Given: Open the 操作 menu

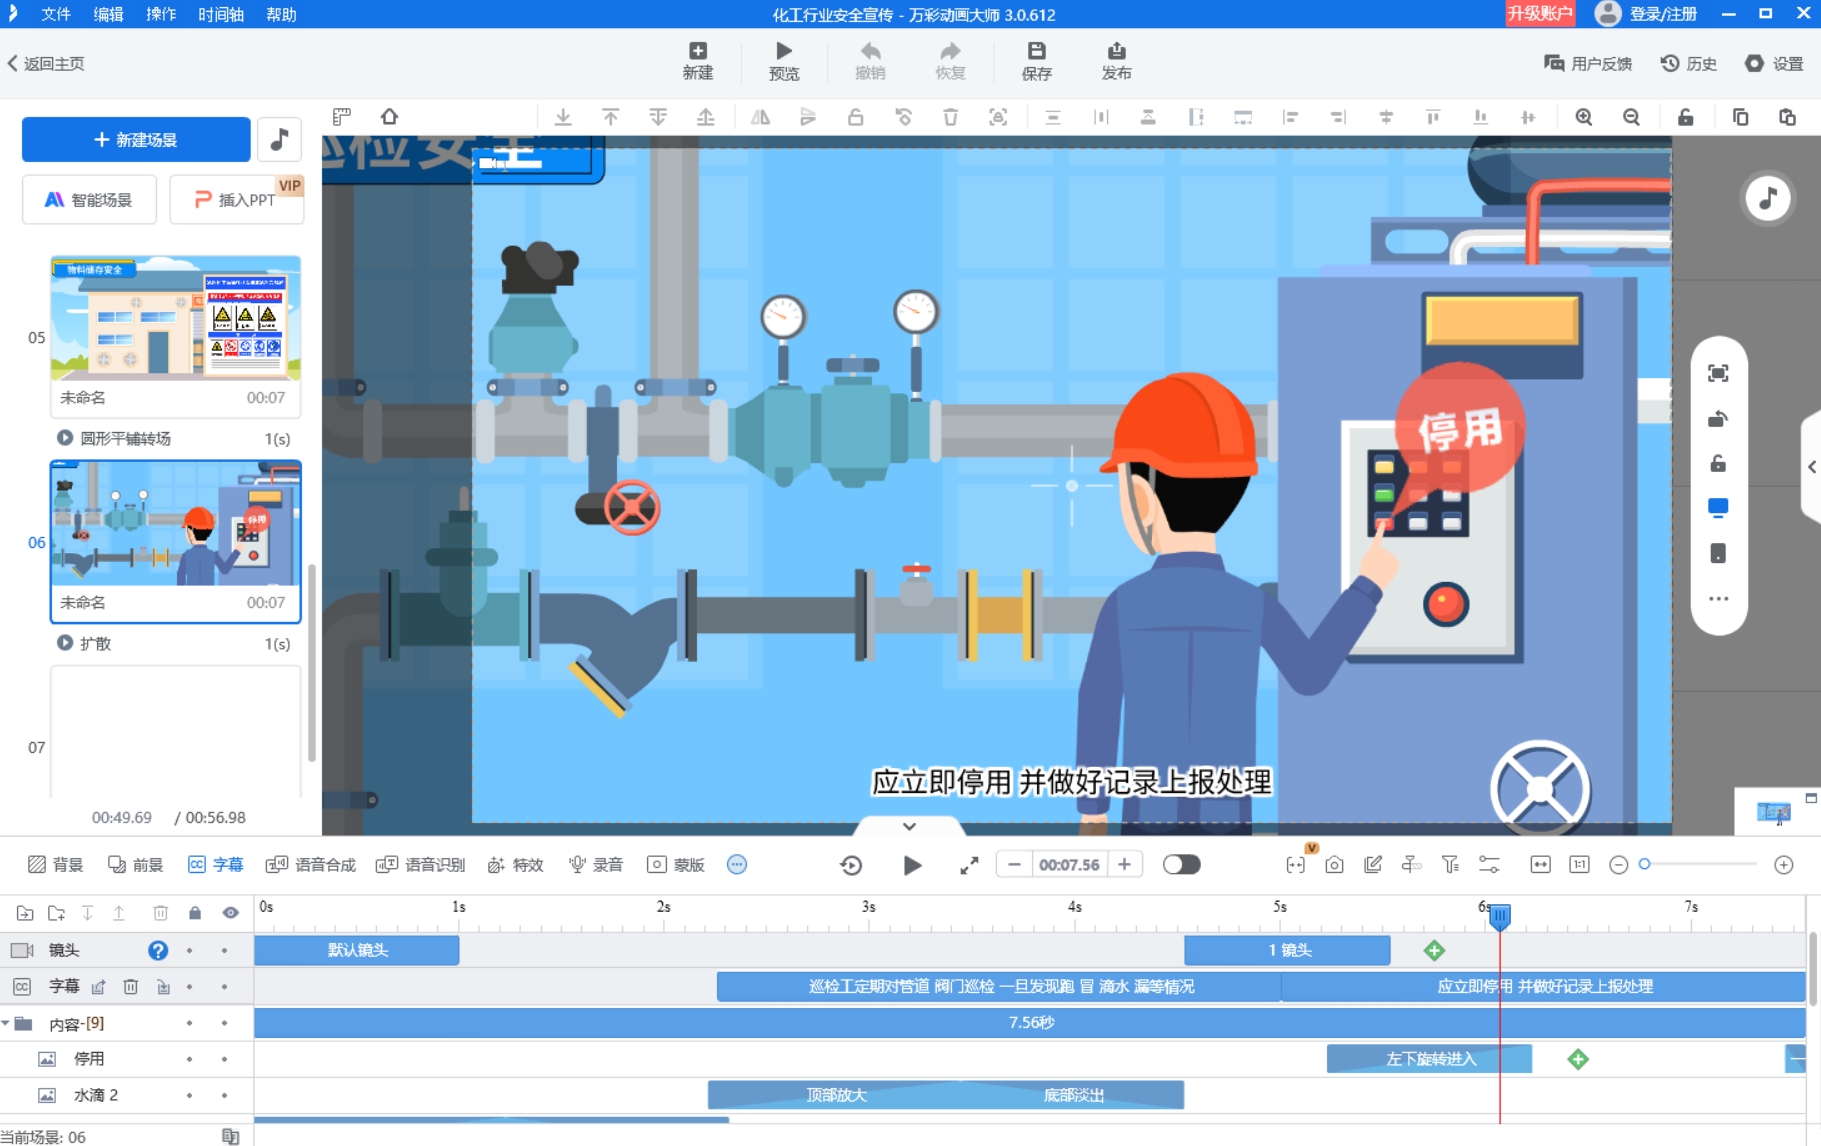Looking at the screenshot, I should tap(161, 14).
